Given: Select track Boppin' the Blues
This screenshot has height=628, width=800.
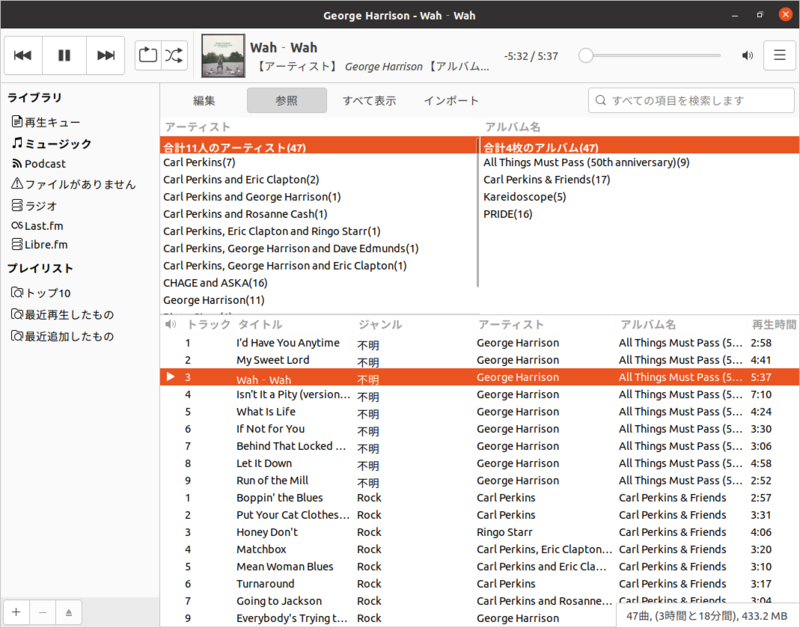Looking at the screenshot, I should tap(480, 498).
